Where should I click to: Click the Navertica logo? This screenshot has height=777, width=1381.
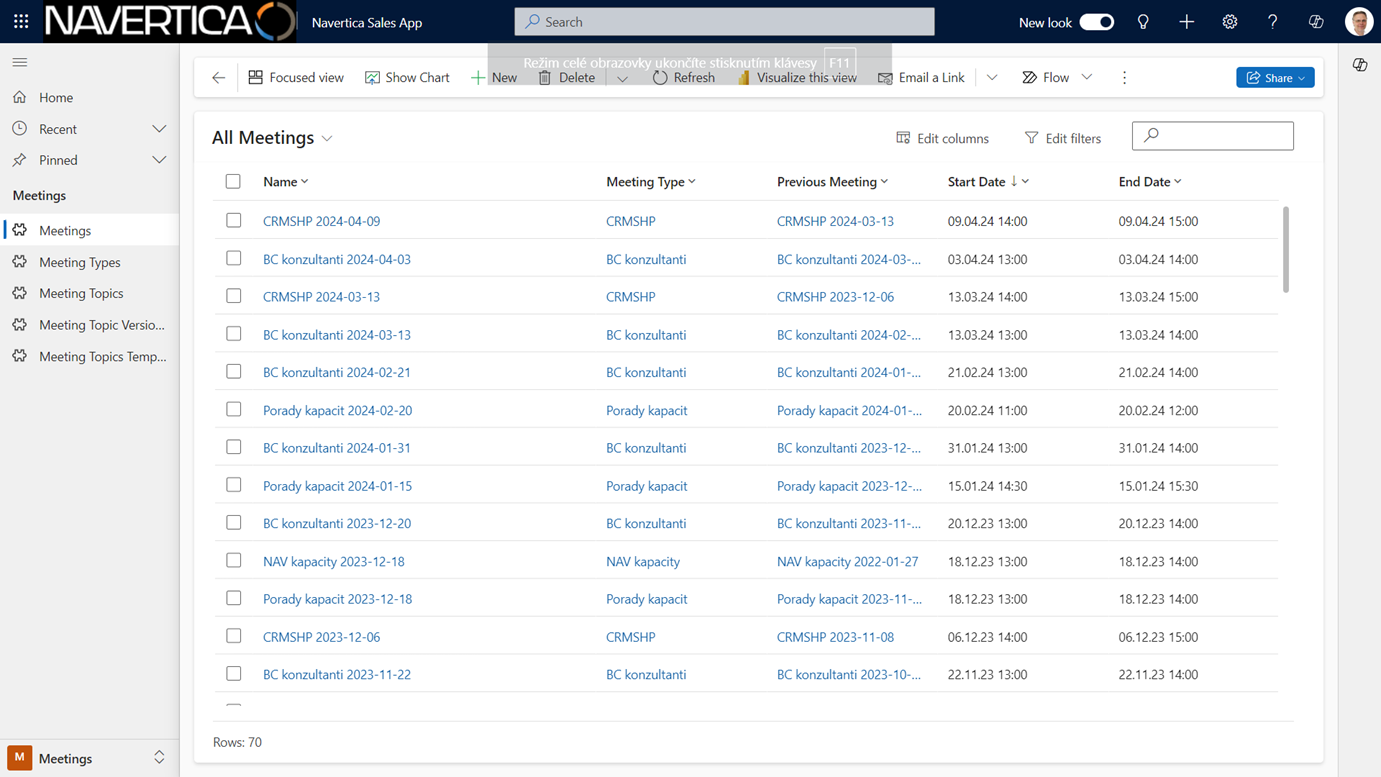tap(170, 21)
